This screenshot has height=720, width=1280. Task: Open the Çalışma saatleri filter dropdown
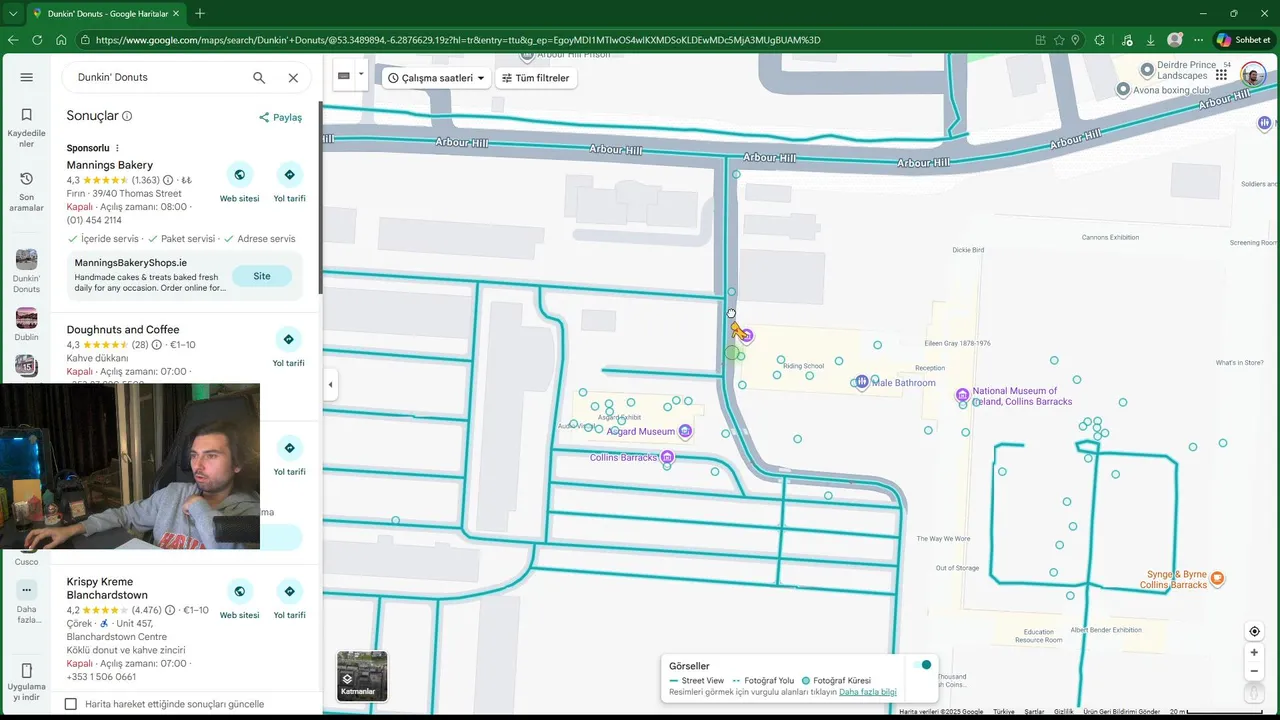pos(436,78)
